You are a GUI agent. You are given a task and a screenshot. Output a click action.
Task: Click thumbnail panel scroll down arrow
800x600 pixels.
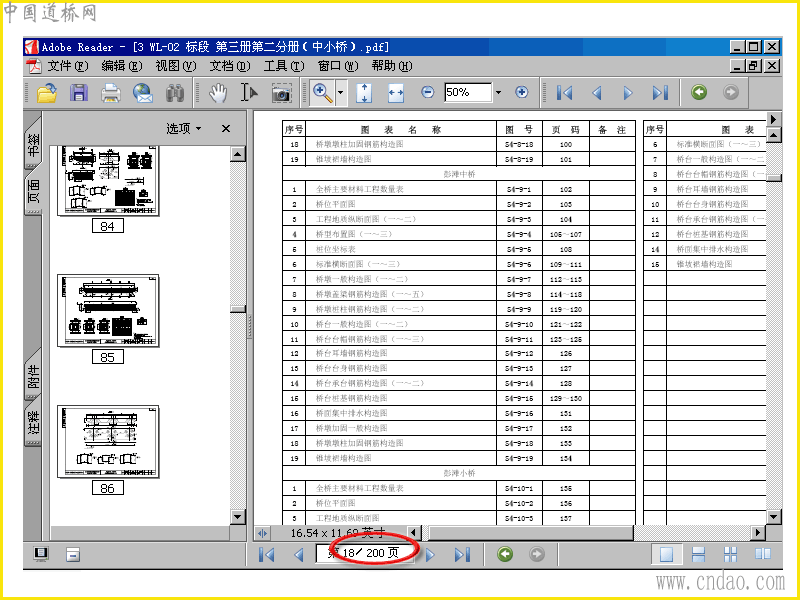click(x=238, y=516)
